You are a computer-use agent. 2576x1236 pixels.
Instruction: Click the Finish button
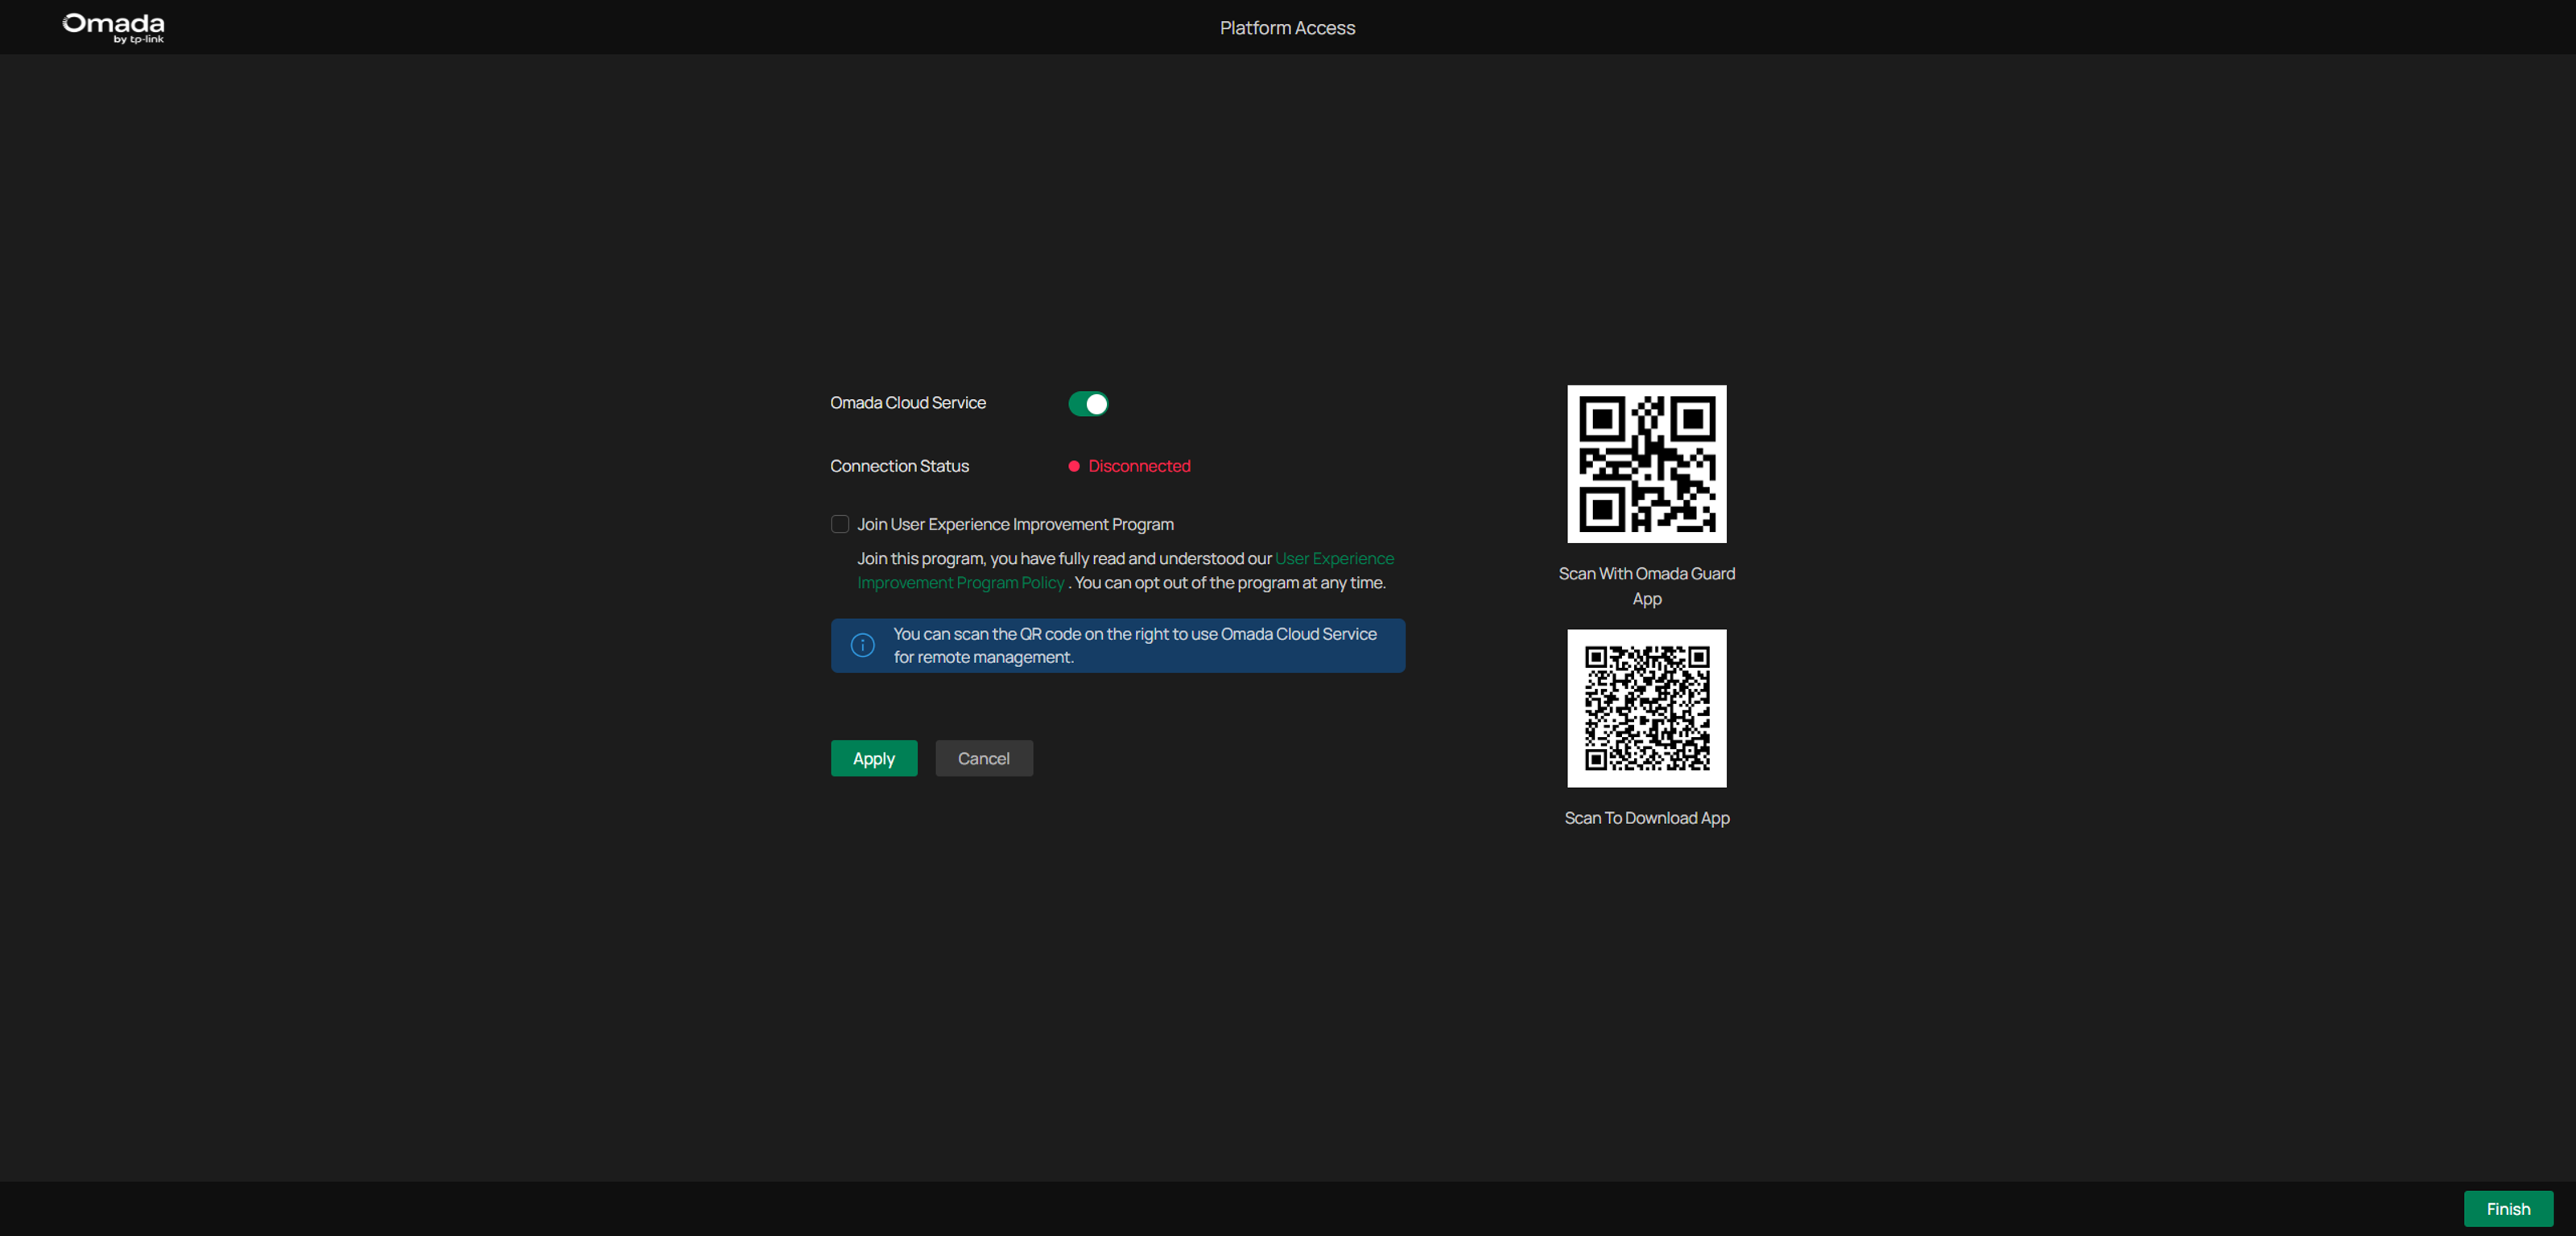click(x=2508, y=1208)
